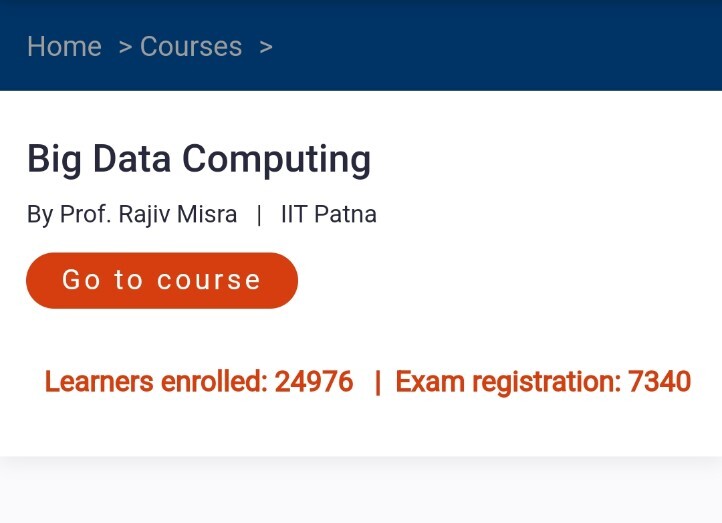Click the chevron following Courses breadcrumb
Viewport: 722px width, 523px height.
tap(265, 47)
